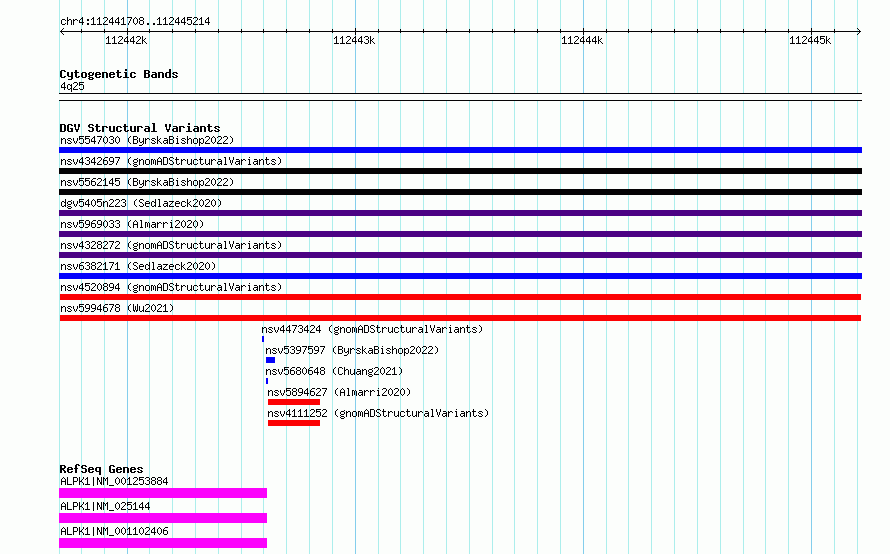
Task: Click the blue bar under nsv6382171
Action: pyautogui.click(x=460, y=276)
